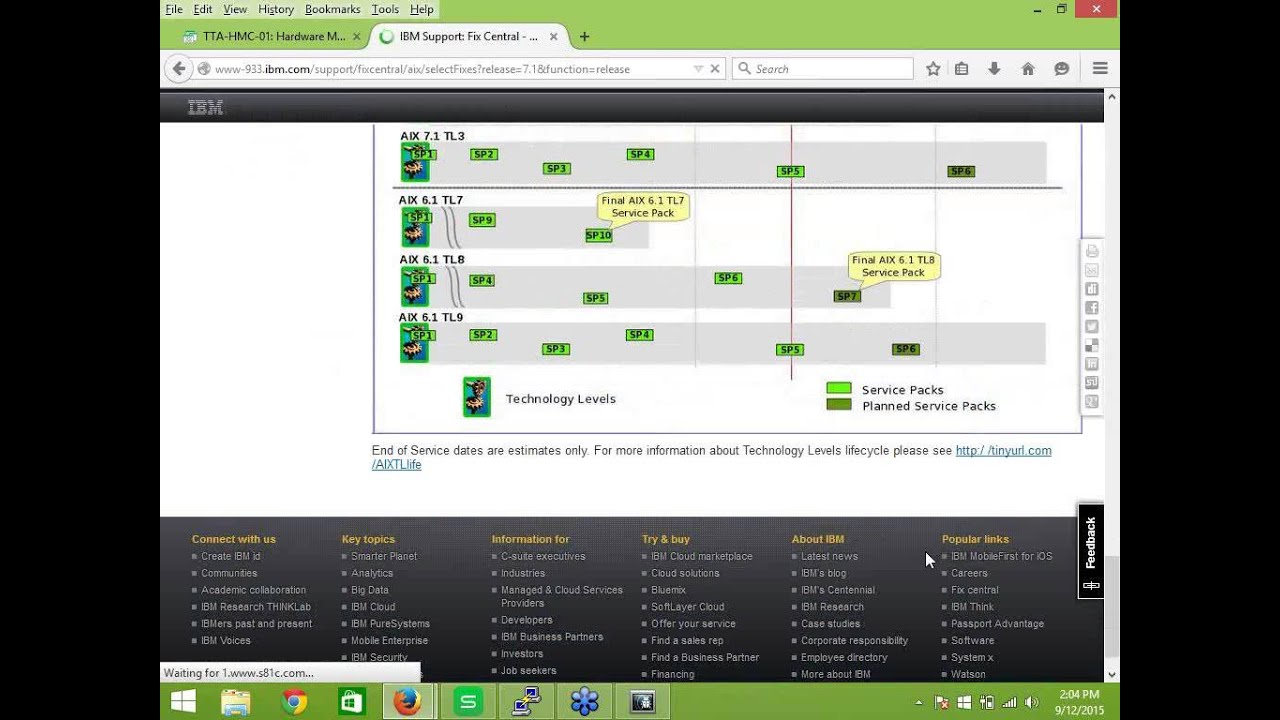Open the chat bubble icon in toolbar
Viewport: 1280px width, 720px height.
pyautogui.click(x=1062, y=69)
